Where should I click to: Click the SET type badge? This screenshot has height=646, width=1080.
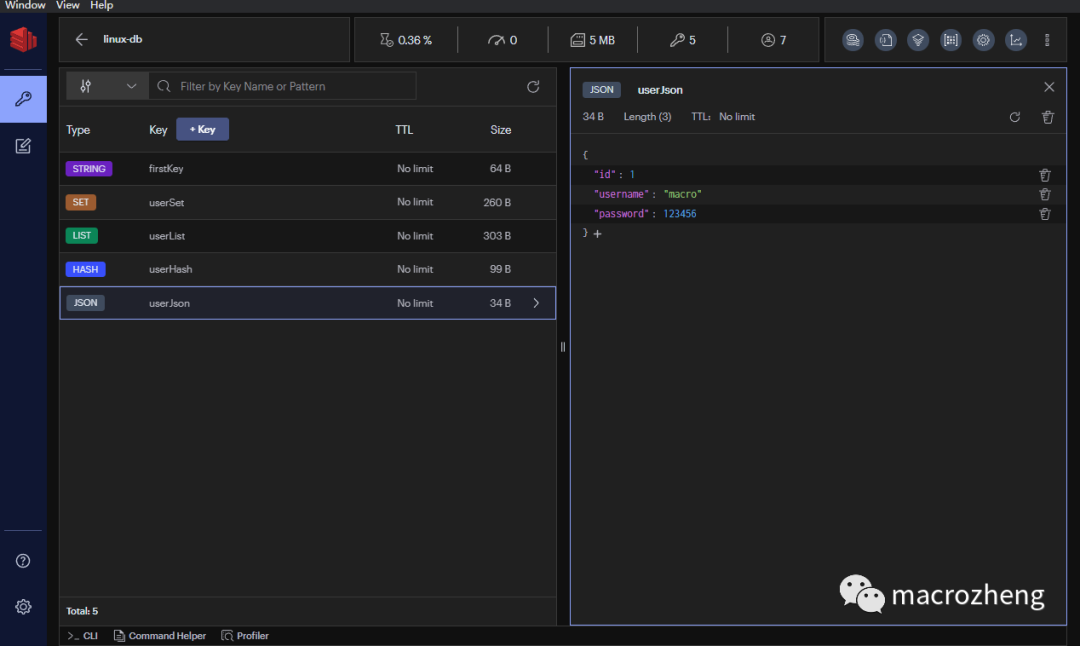pos(81,202)
